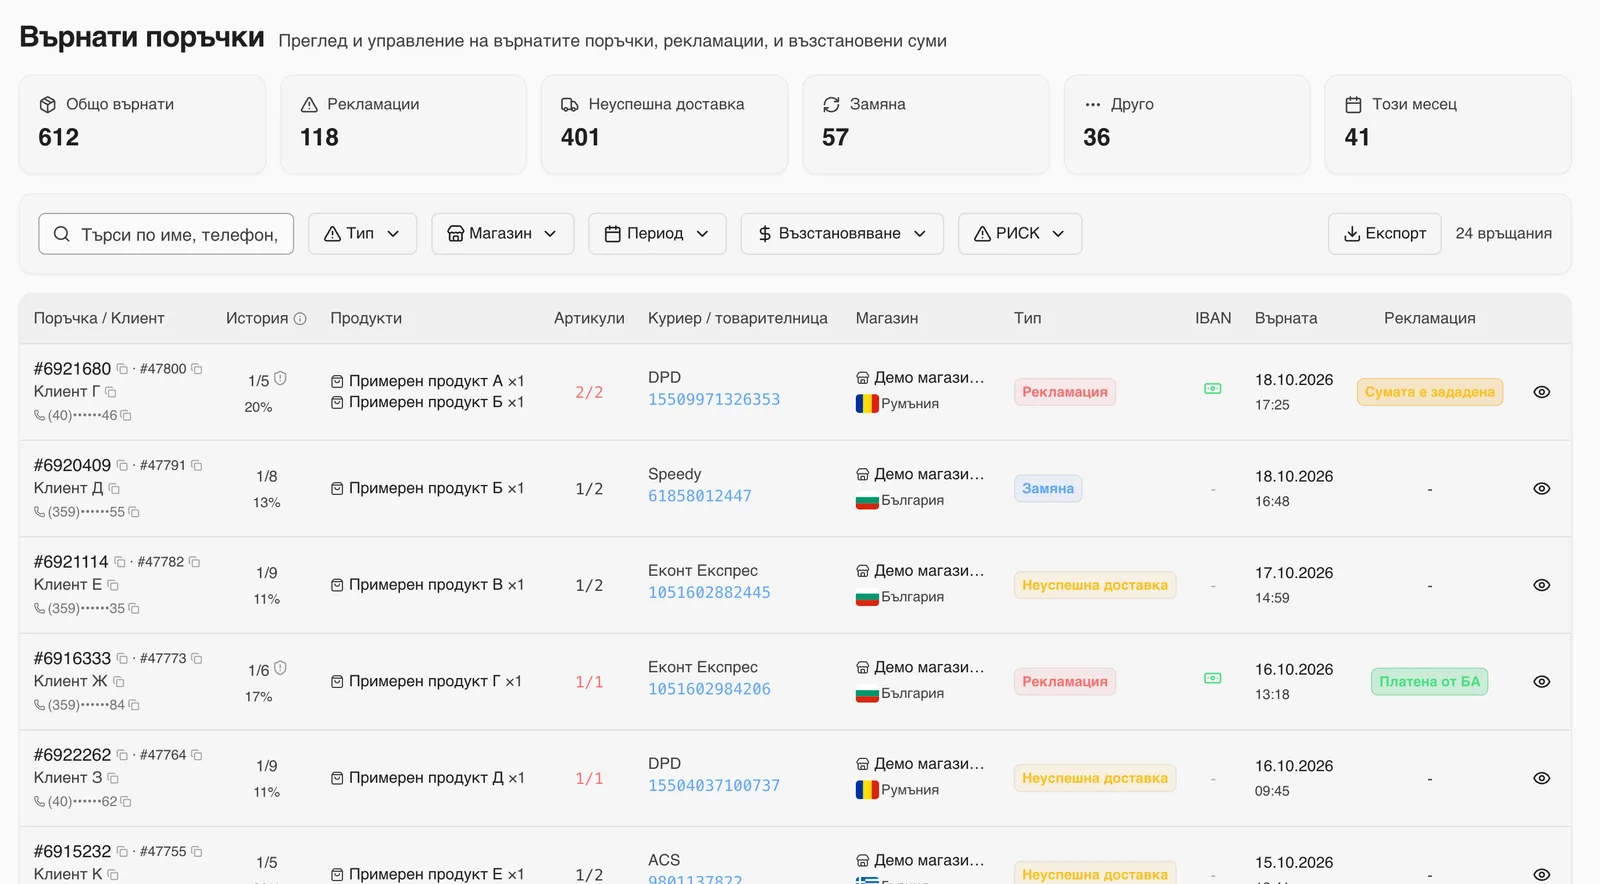Copy reference #47800 via its copy icon
The height and width of the screenshot is (884, 1600).
[x=197, y=369]
